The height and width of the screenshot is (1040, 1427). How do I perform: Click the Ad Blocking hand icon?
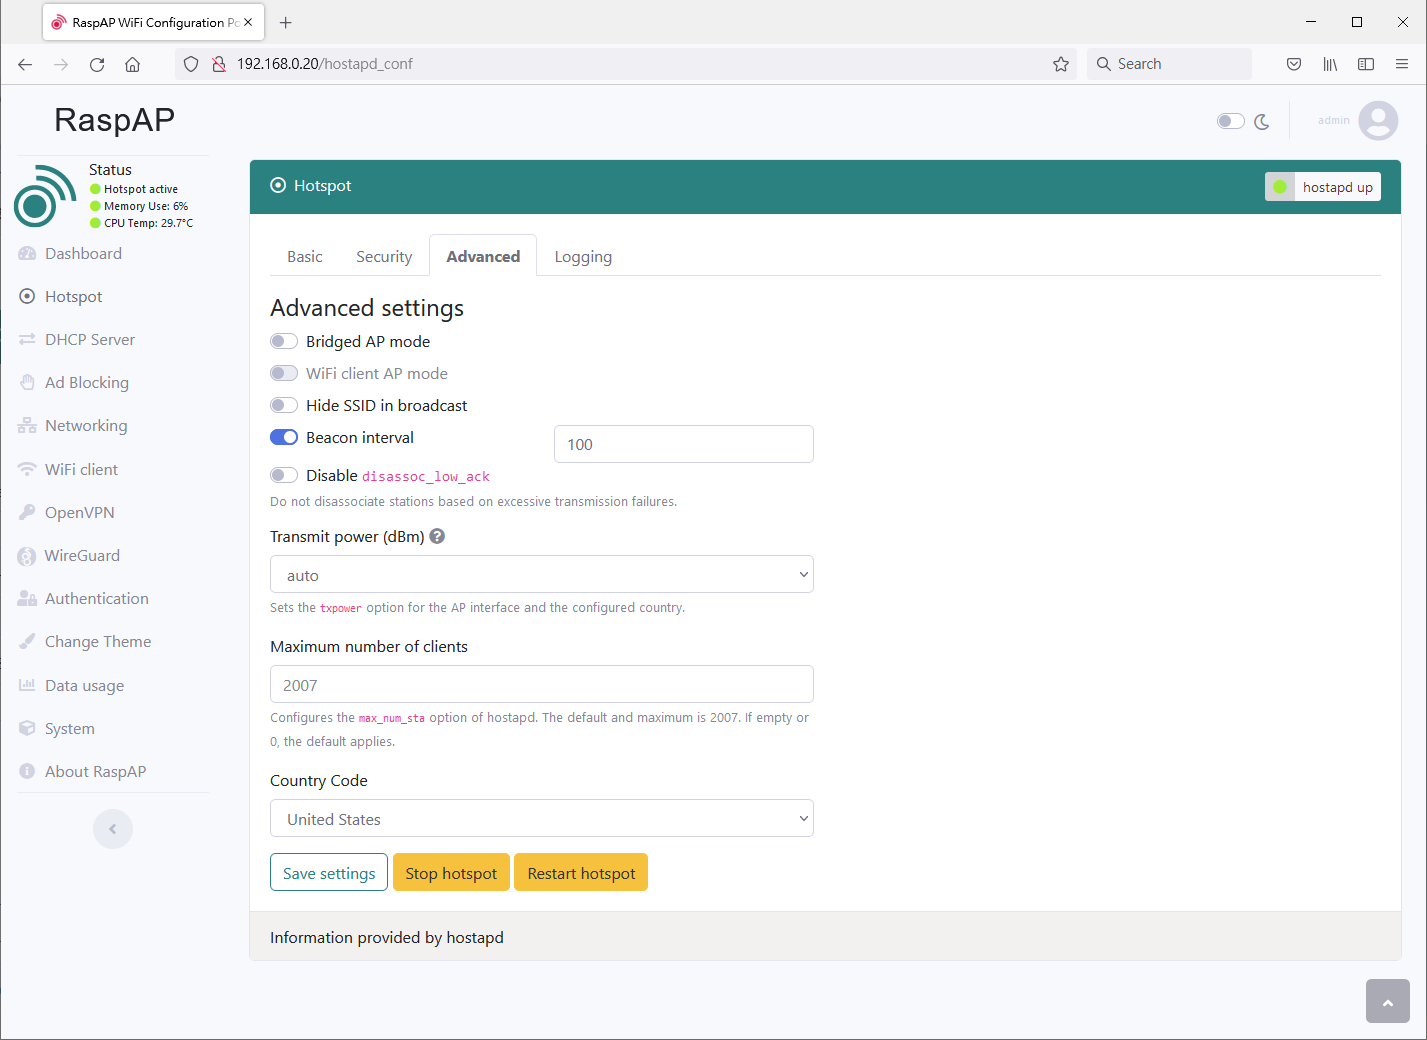coord(27,383)
